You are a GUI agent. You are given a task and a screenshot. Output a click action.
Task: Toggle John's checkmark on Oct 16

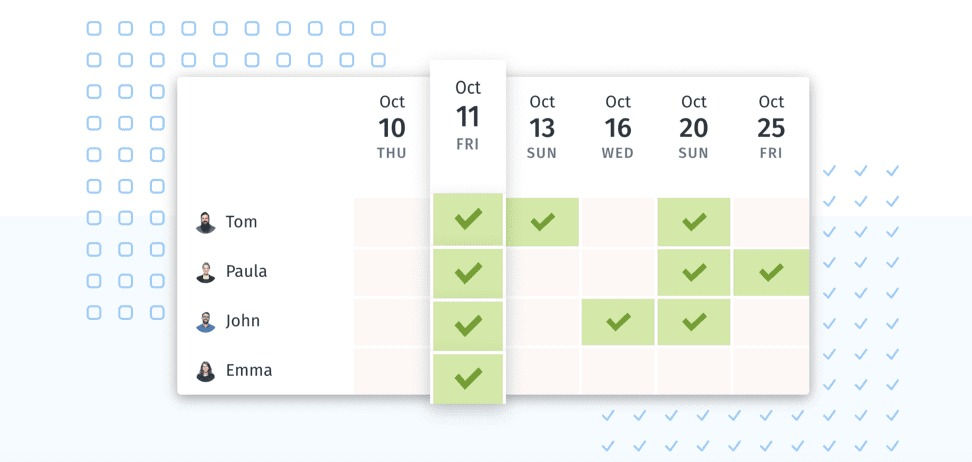pyautogui.click(x=618, y=322)
